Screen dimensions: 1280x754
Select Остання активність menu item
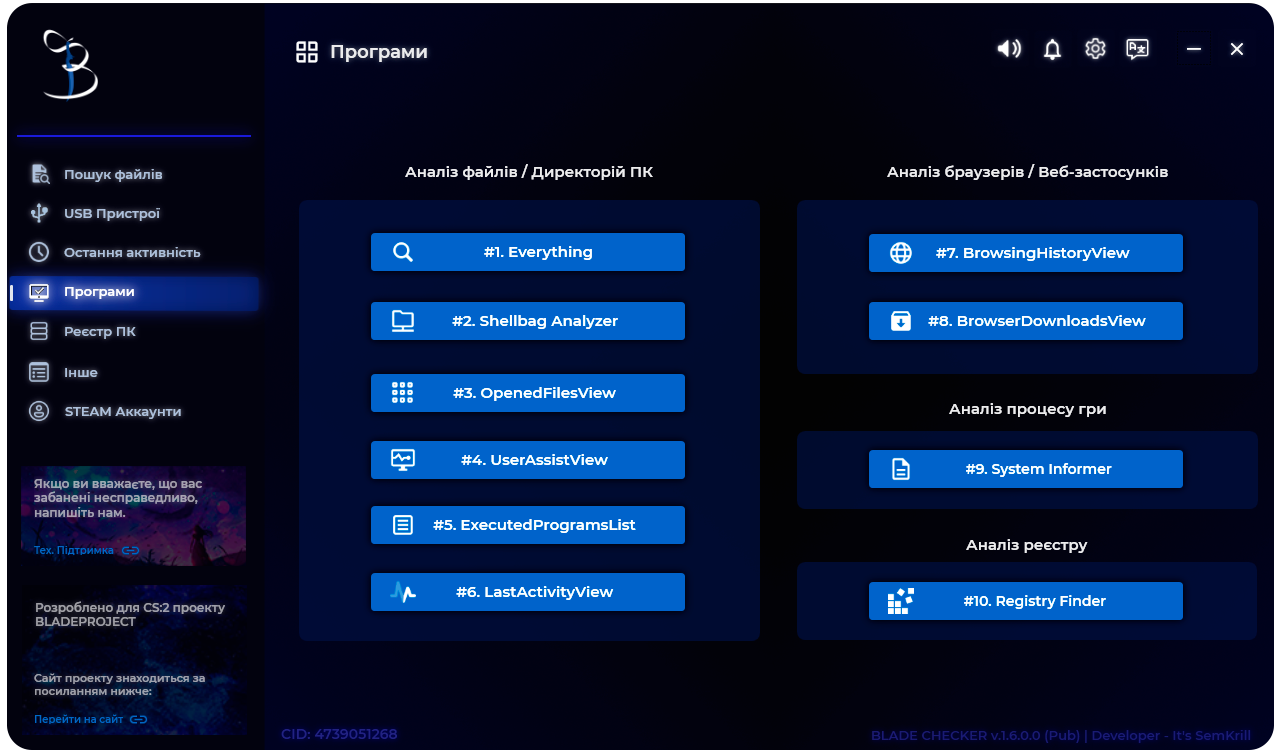point(131,253)
